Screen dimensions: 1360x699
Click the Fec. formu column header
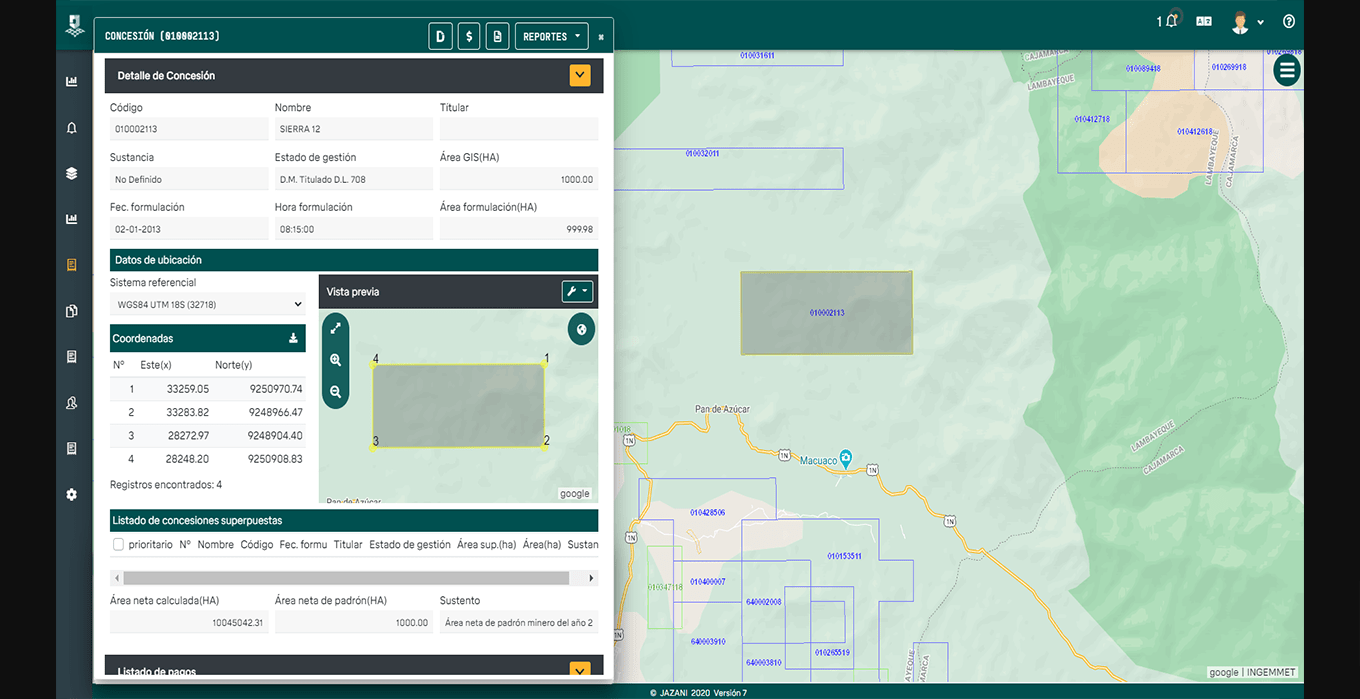pyautogui.click(x=303, y=545)
